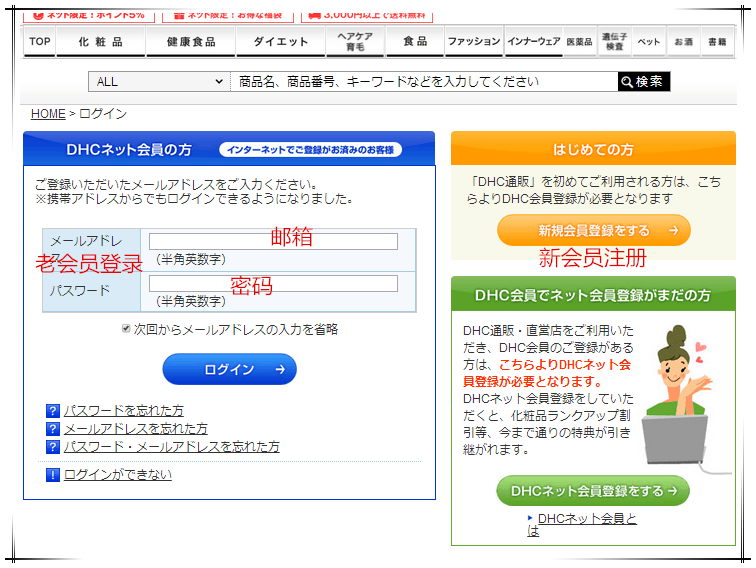The height and width of the screenshot is (568, 756).
Task: Focus the product keyword search field
Action: tap(424, 81)
